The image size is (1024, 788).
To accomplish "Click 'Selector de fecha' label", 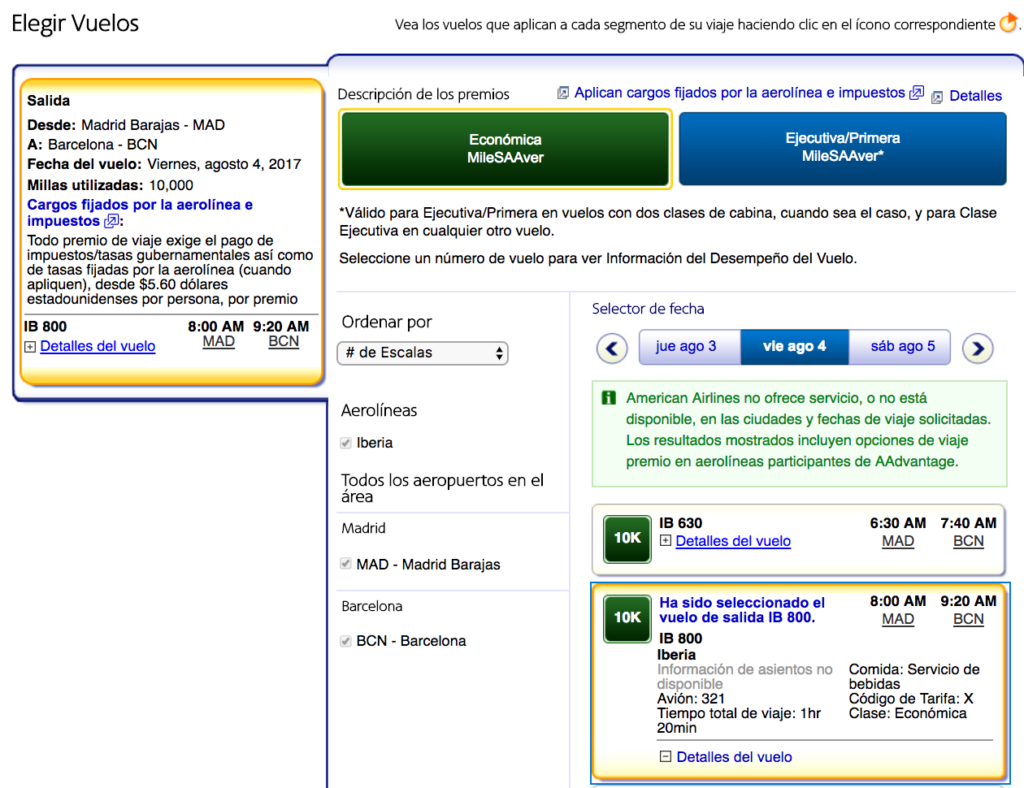I will [x=648, y=309].
